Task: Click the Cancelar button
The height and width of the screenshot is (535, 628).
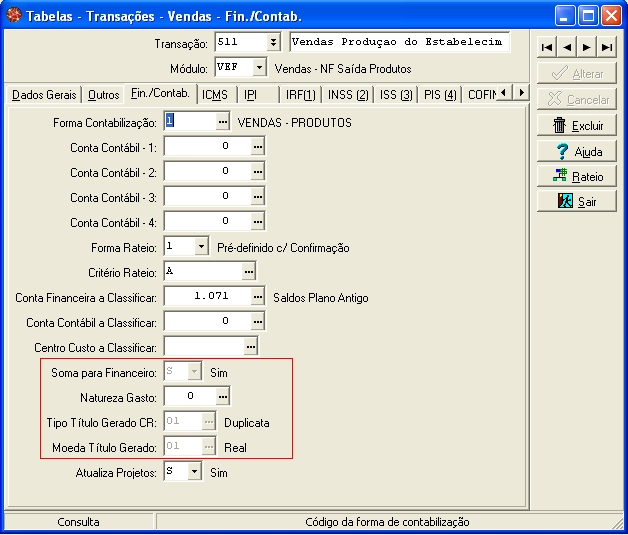Action: (576, 99)
